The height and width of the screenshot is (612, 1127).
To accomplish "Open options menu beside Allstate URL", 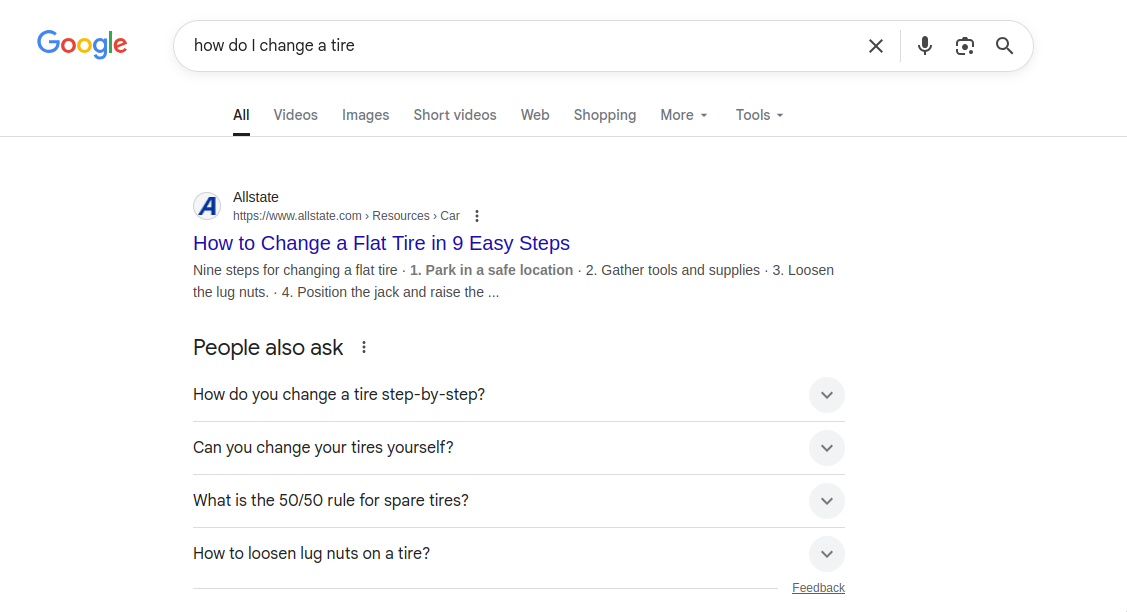I will 477,216.
